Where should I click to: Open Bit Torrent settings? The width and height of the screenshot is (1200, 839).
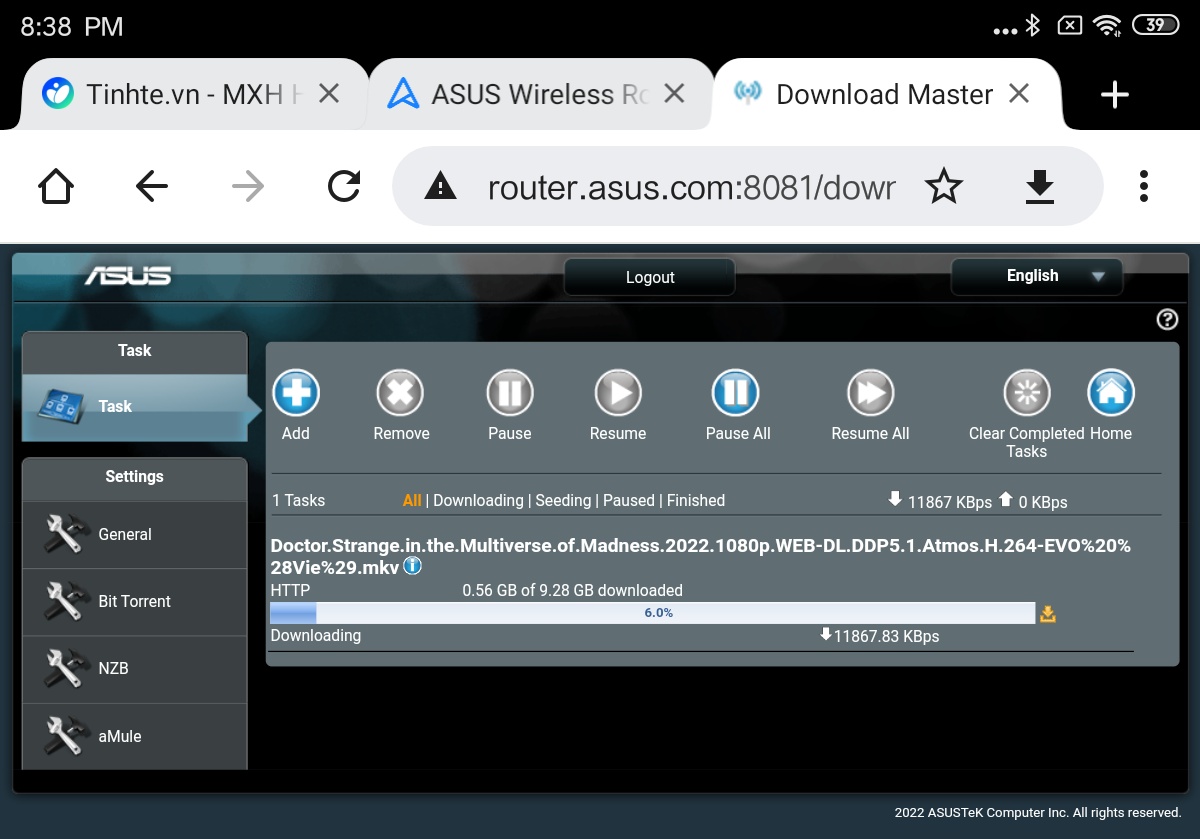click(134, 602)
